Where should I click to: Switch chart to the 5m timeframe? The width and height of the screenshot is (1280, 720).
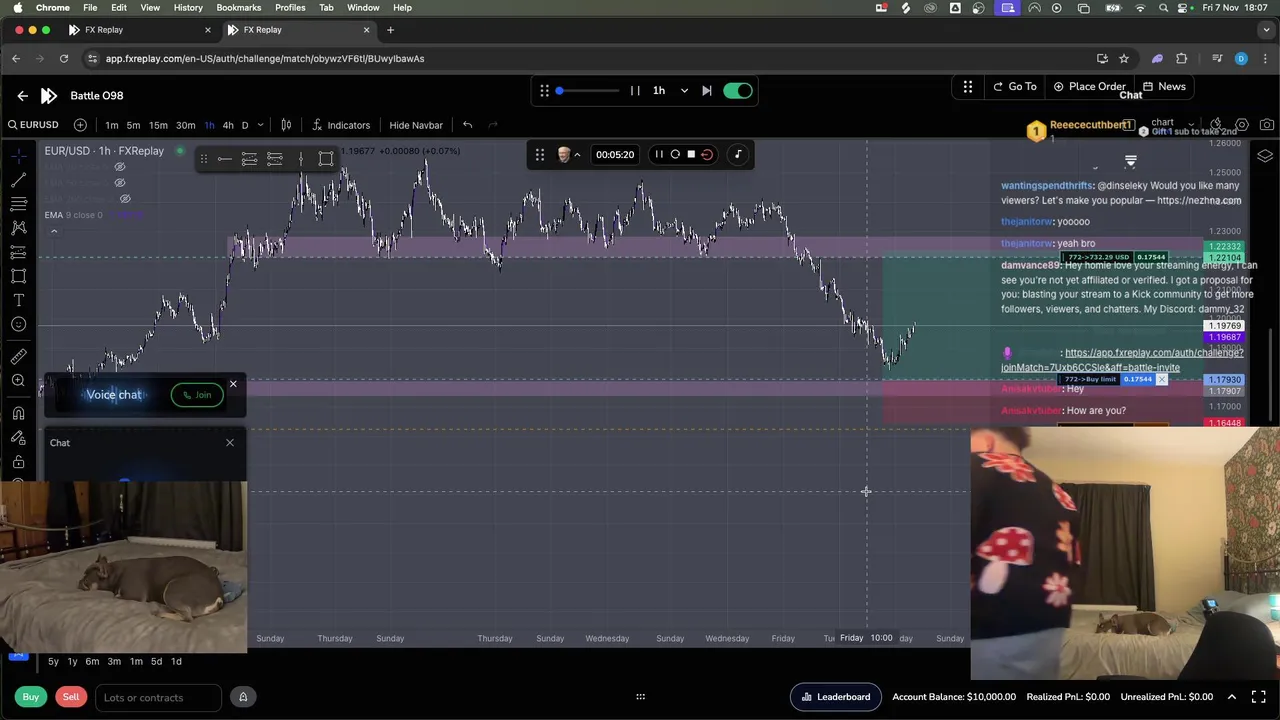tap(133, 125)
